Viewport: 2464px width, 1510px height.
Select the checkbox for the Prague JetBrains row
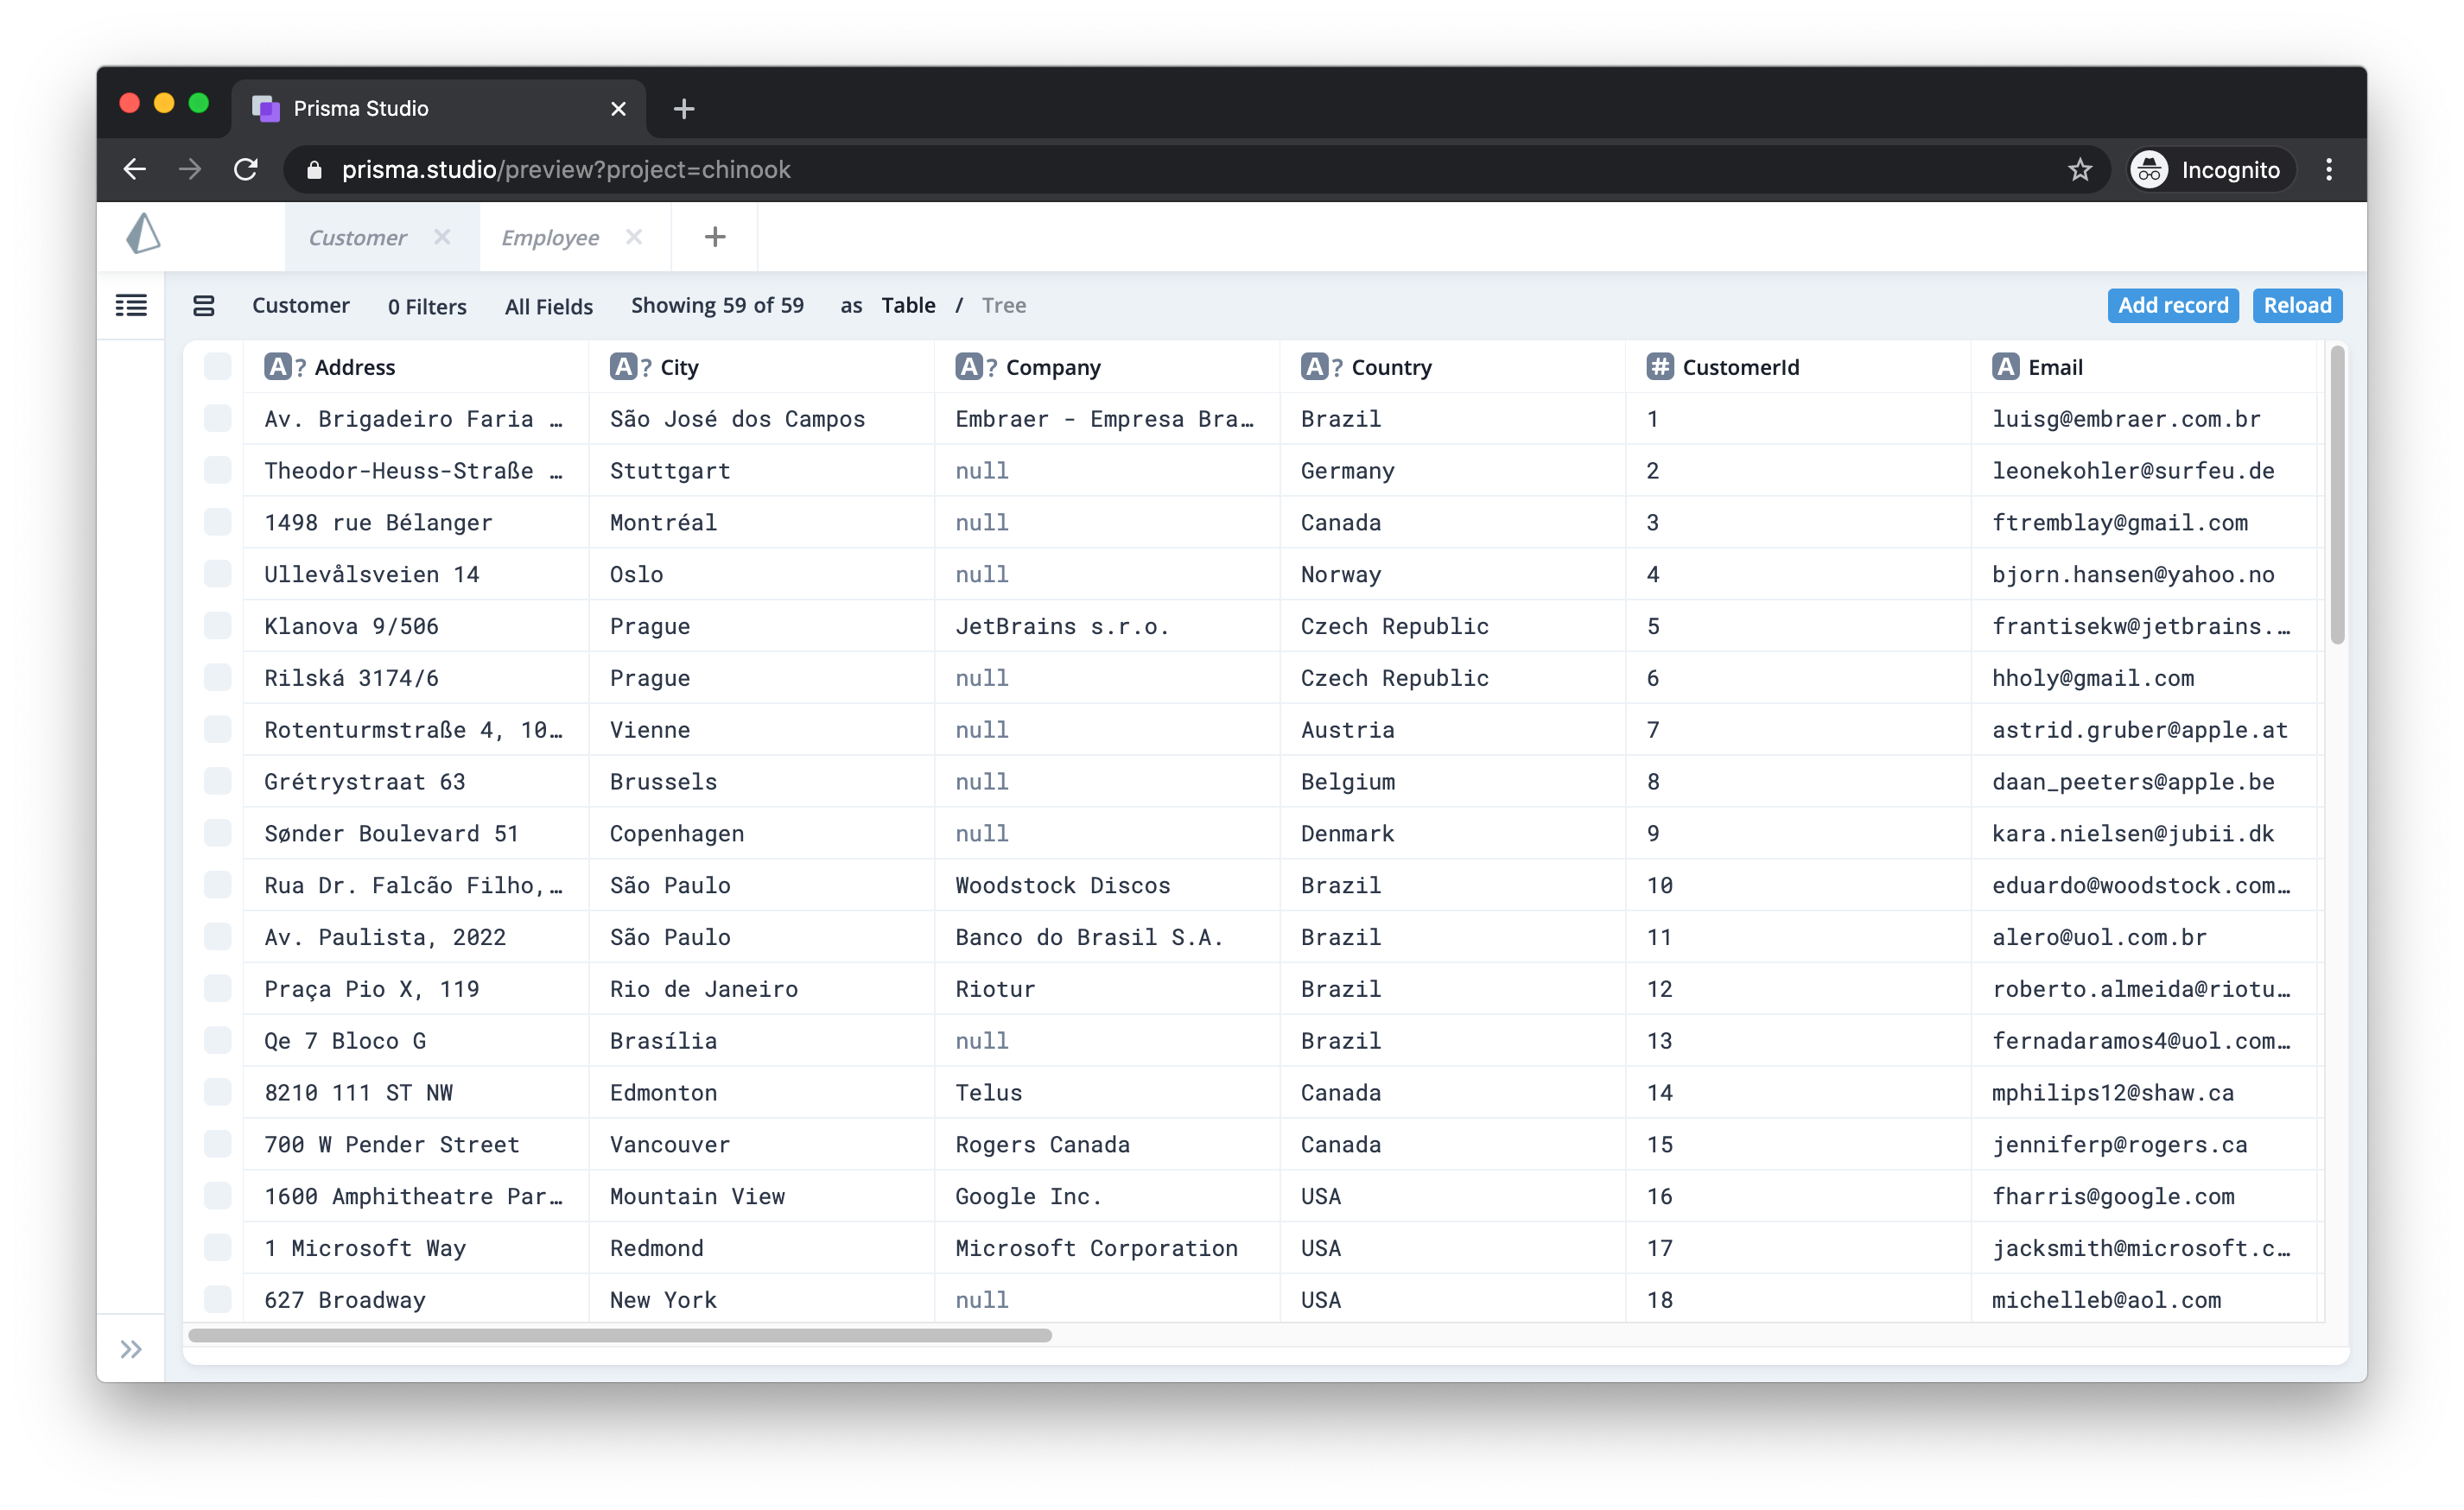click(x=217, y=625)
